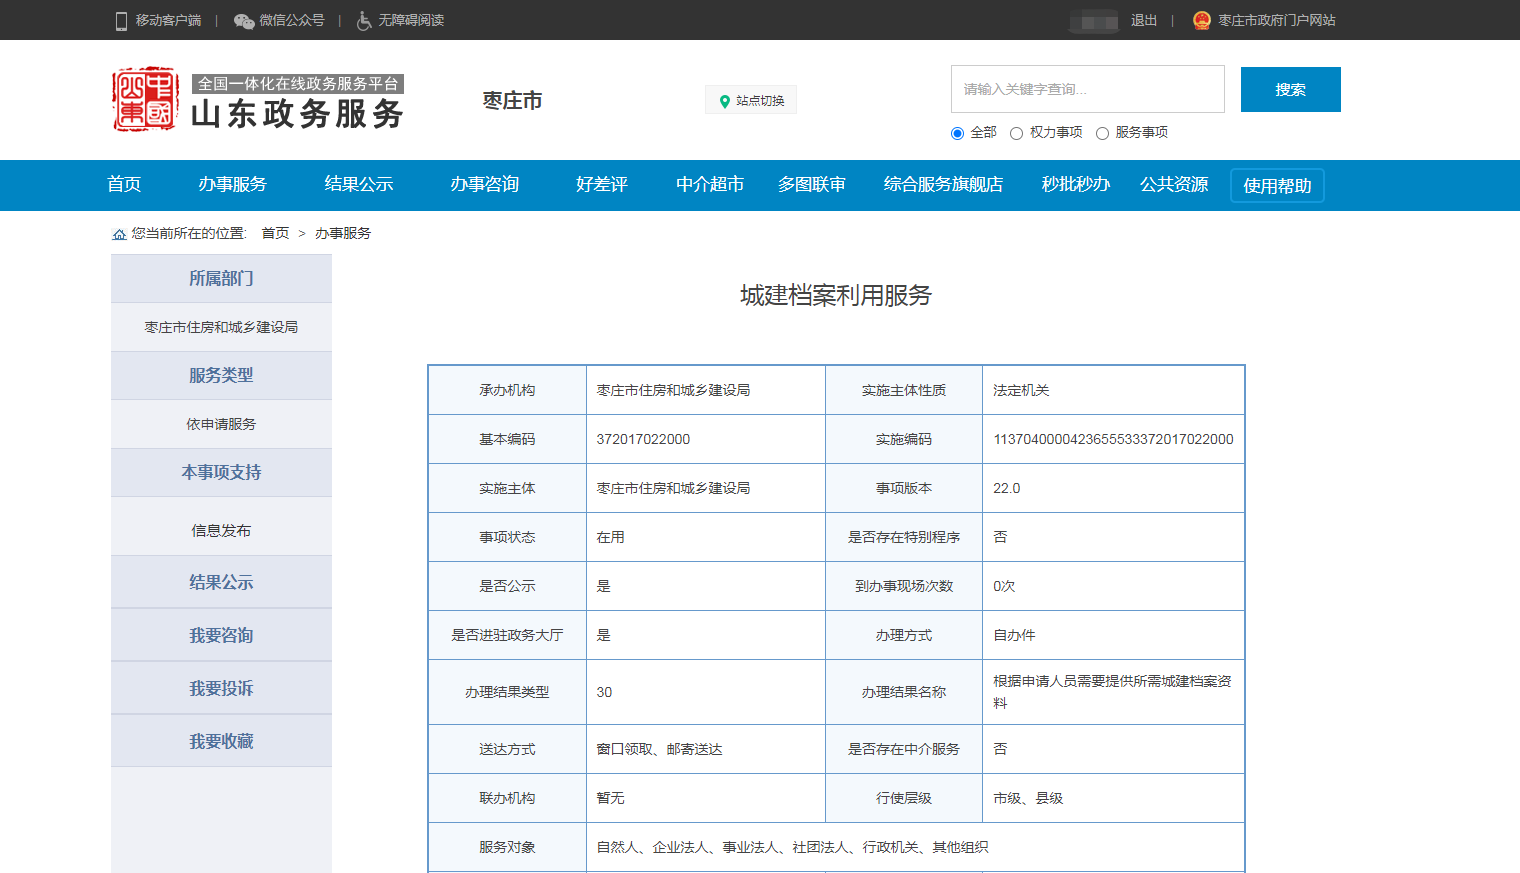Expand the 所属部门 sidebar section
The height and width of the screenshot is (873, 1520).
[x=221, y=279]
